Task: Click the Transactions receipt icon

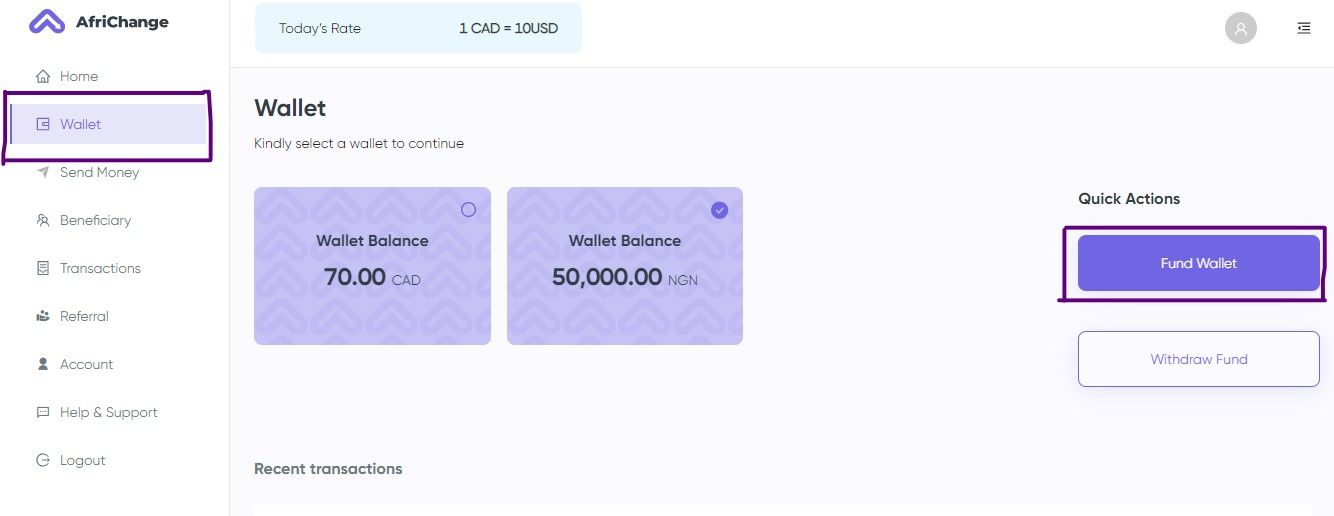Action: (43, 268)
